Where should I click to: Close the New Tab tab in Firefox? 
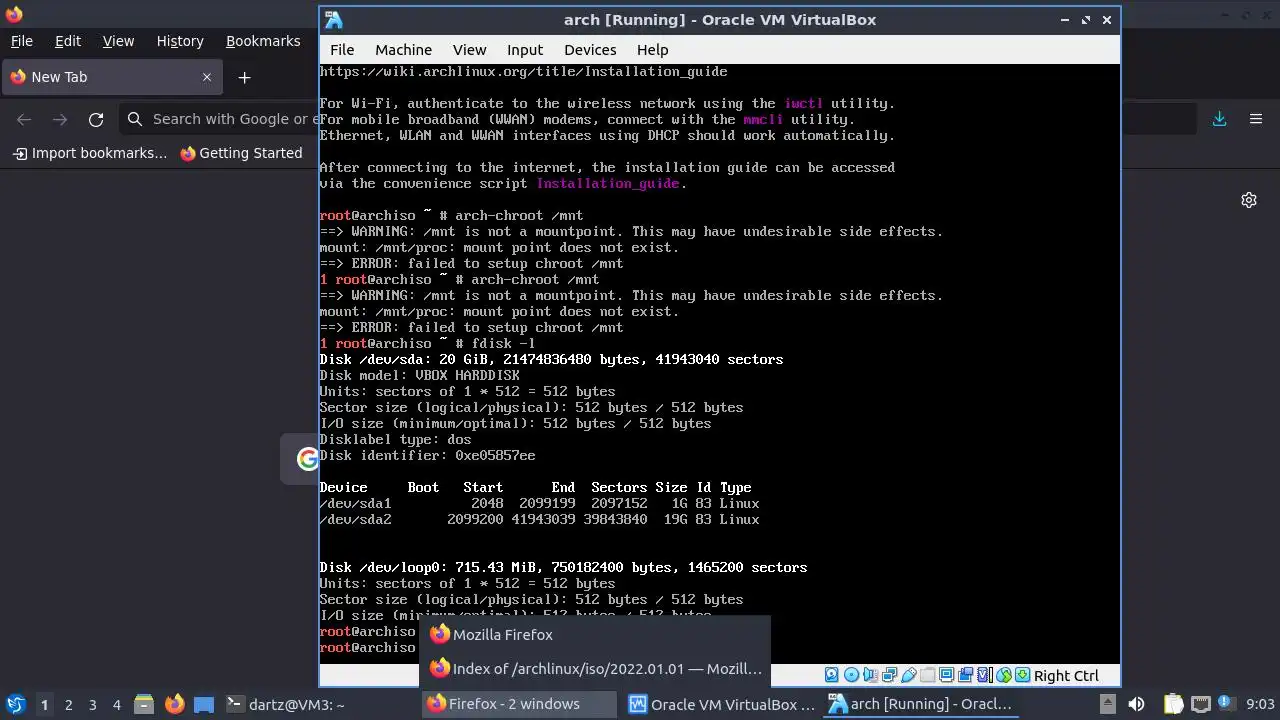tap(207, 77)
